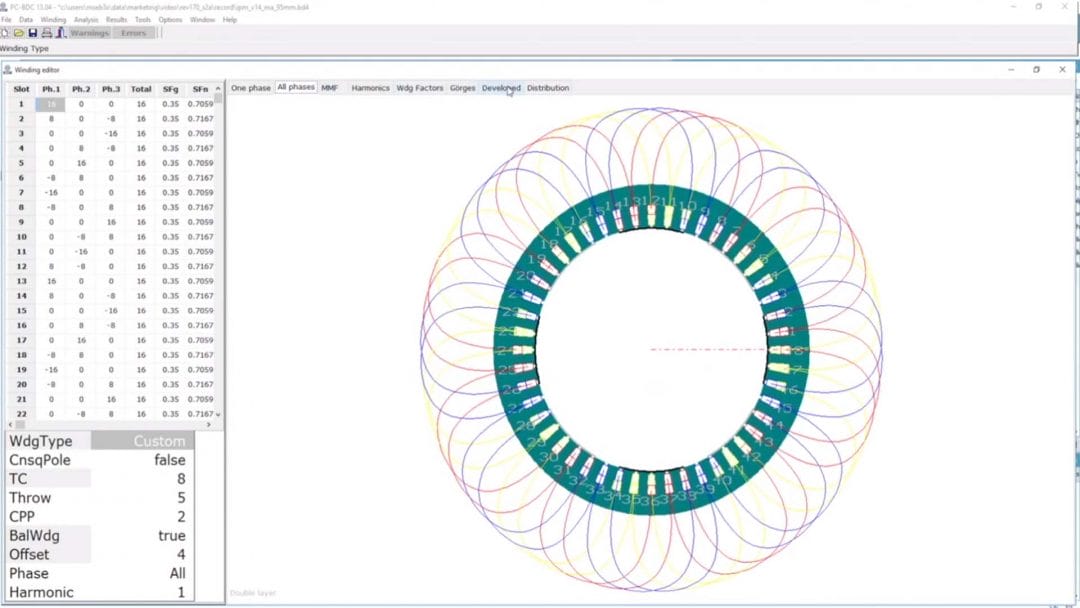Save the design using the floppy disk icon
The height and width of the screenshot is (608, 1080).
pos(34,31)
